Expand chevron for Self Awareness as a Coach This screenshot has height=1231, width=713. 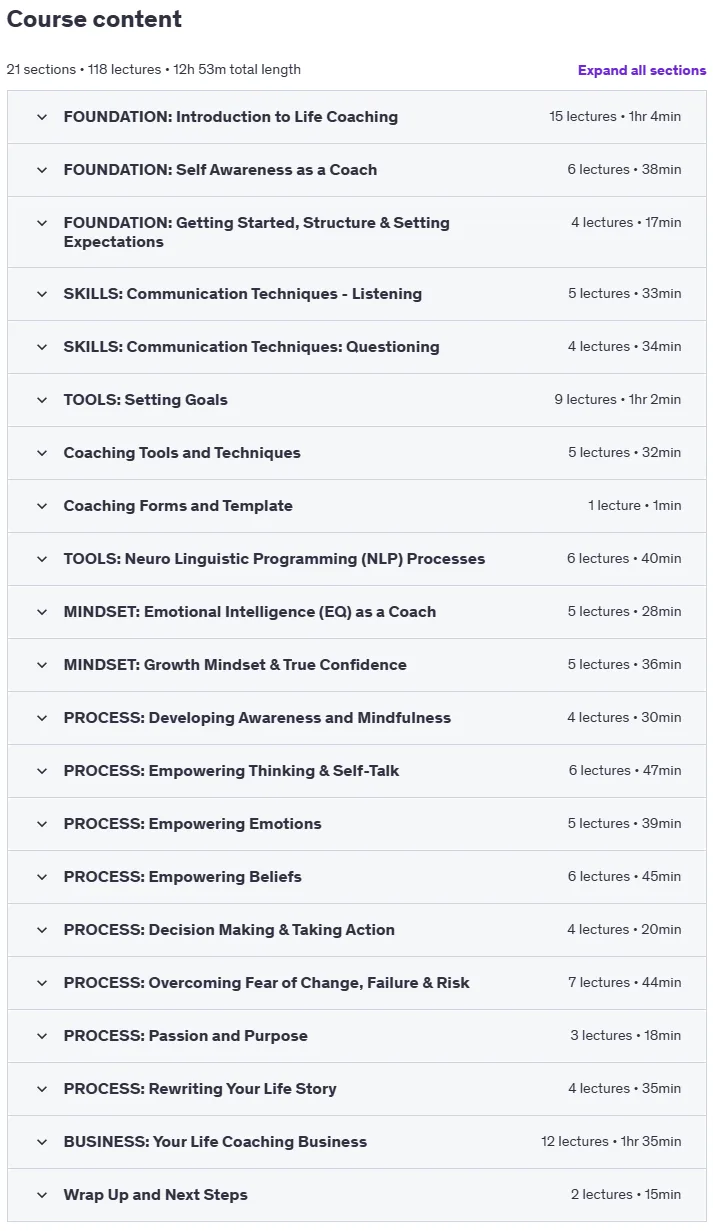(x=42, y=170)
